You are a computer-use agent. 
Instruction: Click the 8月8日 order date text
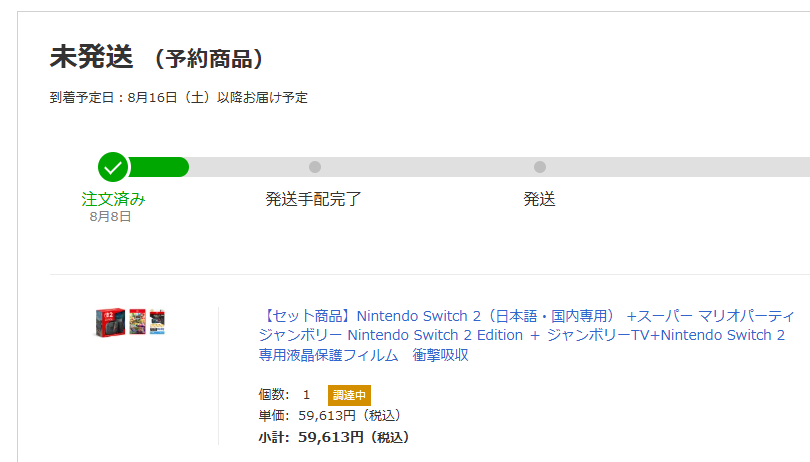pyautogui.click(x=110, y=216)
